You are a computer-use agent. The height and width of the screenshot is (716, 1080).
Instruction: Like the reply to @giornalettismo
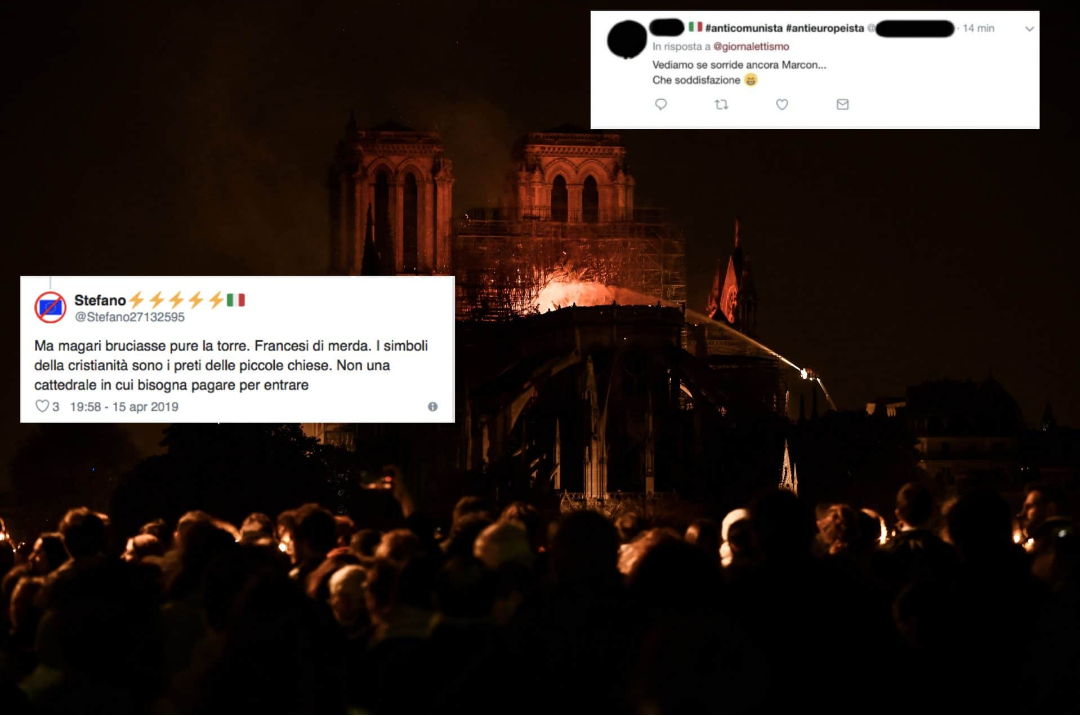(782, 104)
